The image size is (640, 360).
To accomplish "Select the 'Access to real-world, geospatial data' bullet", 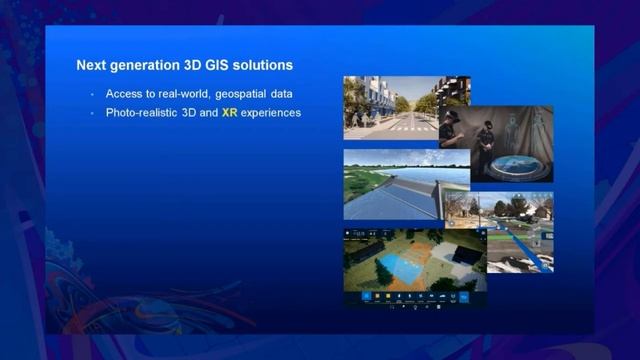I will [199, 94].
